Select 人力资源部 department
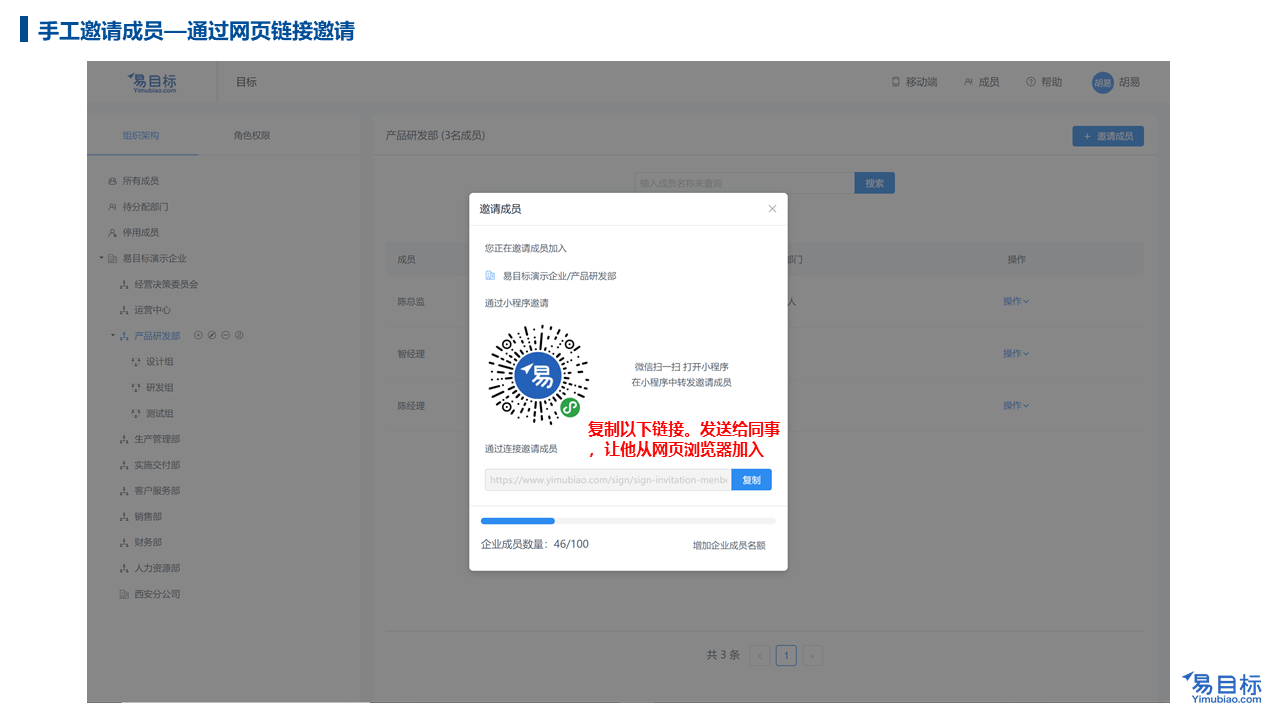Viewport: 1280px width, 720px height. click(157, 568)
